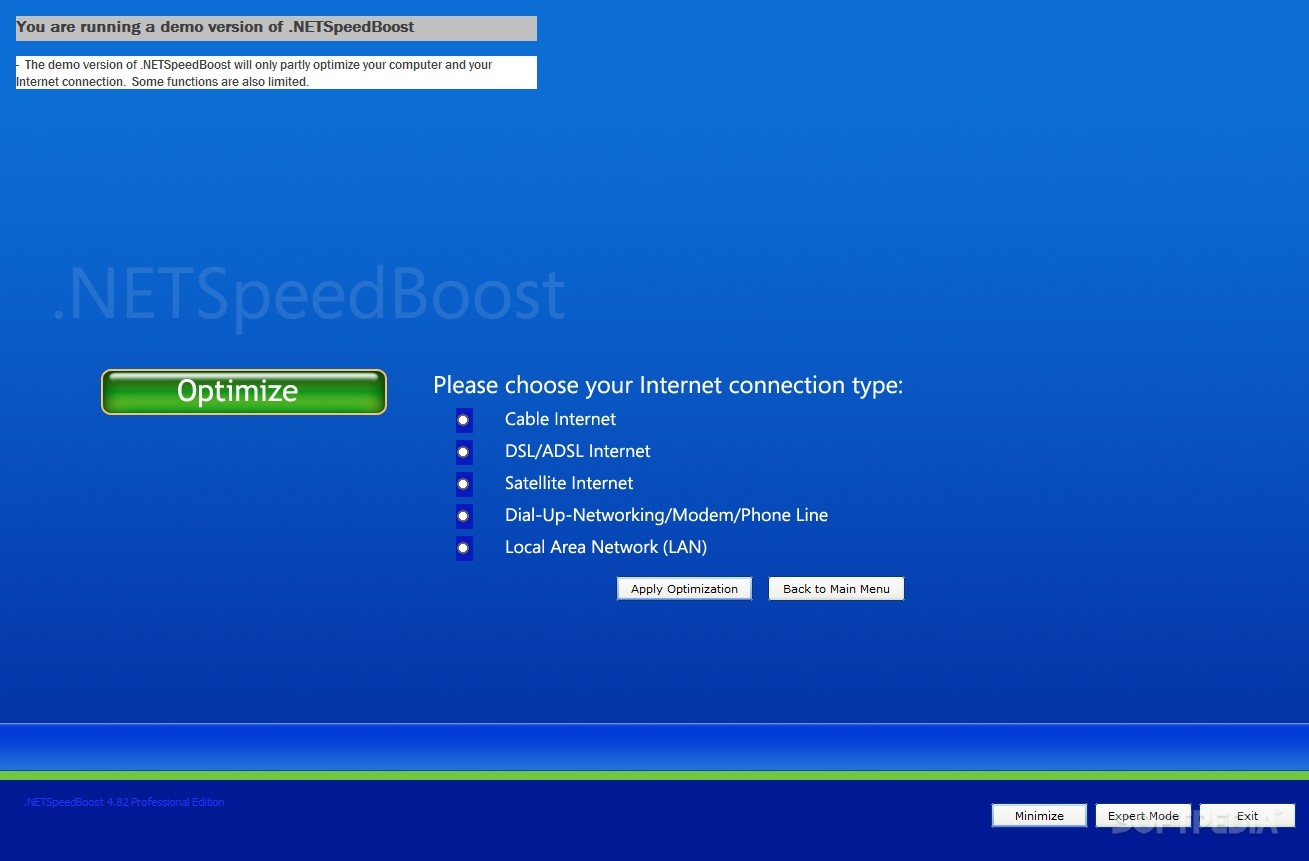This screenshot has height=861, width=1309.
Task: Click the demo version description text box
Action: (x=276, y=73)
